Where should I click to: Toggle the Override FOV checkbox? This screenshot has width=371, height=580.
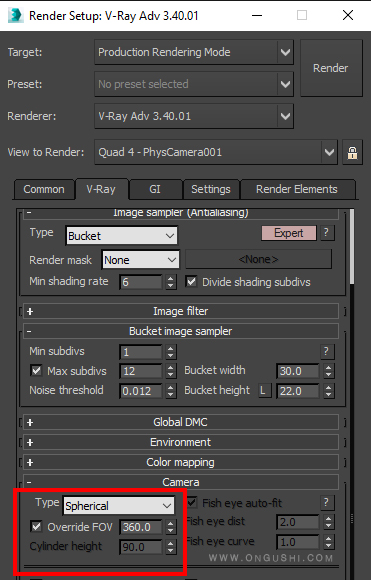click(x=36, y=527)
